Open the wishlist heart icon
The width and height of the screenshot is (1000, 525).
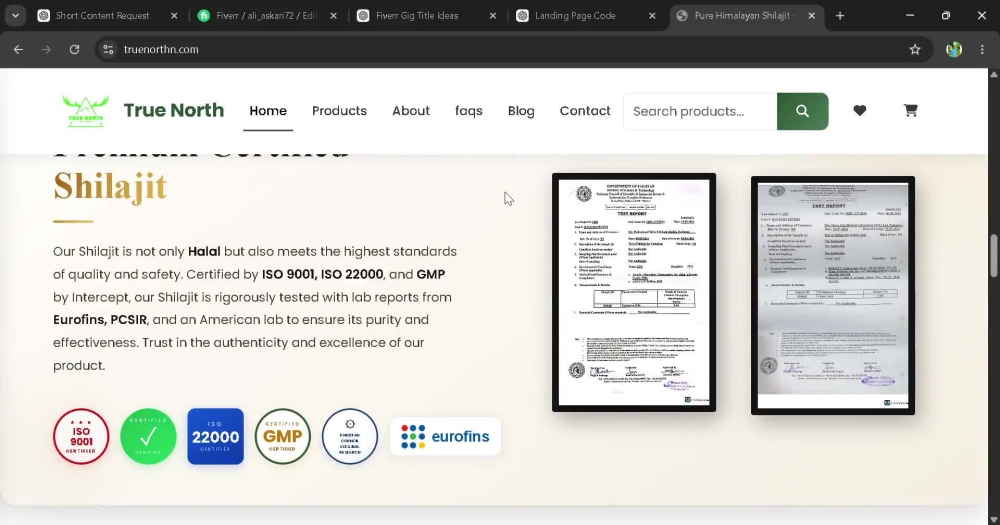[x=860, y=110]
